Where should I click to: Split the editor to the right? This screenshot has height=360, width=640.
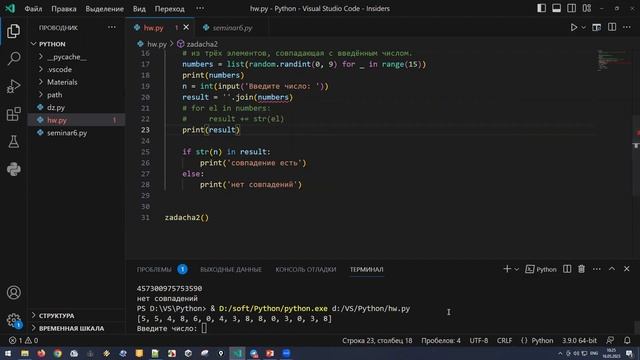(612, 27)
